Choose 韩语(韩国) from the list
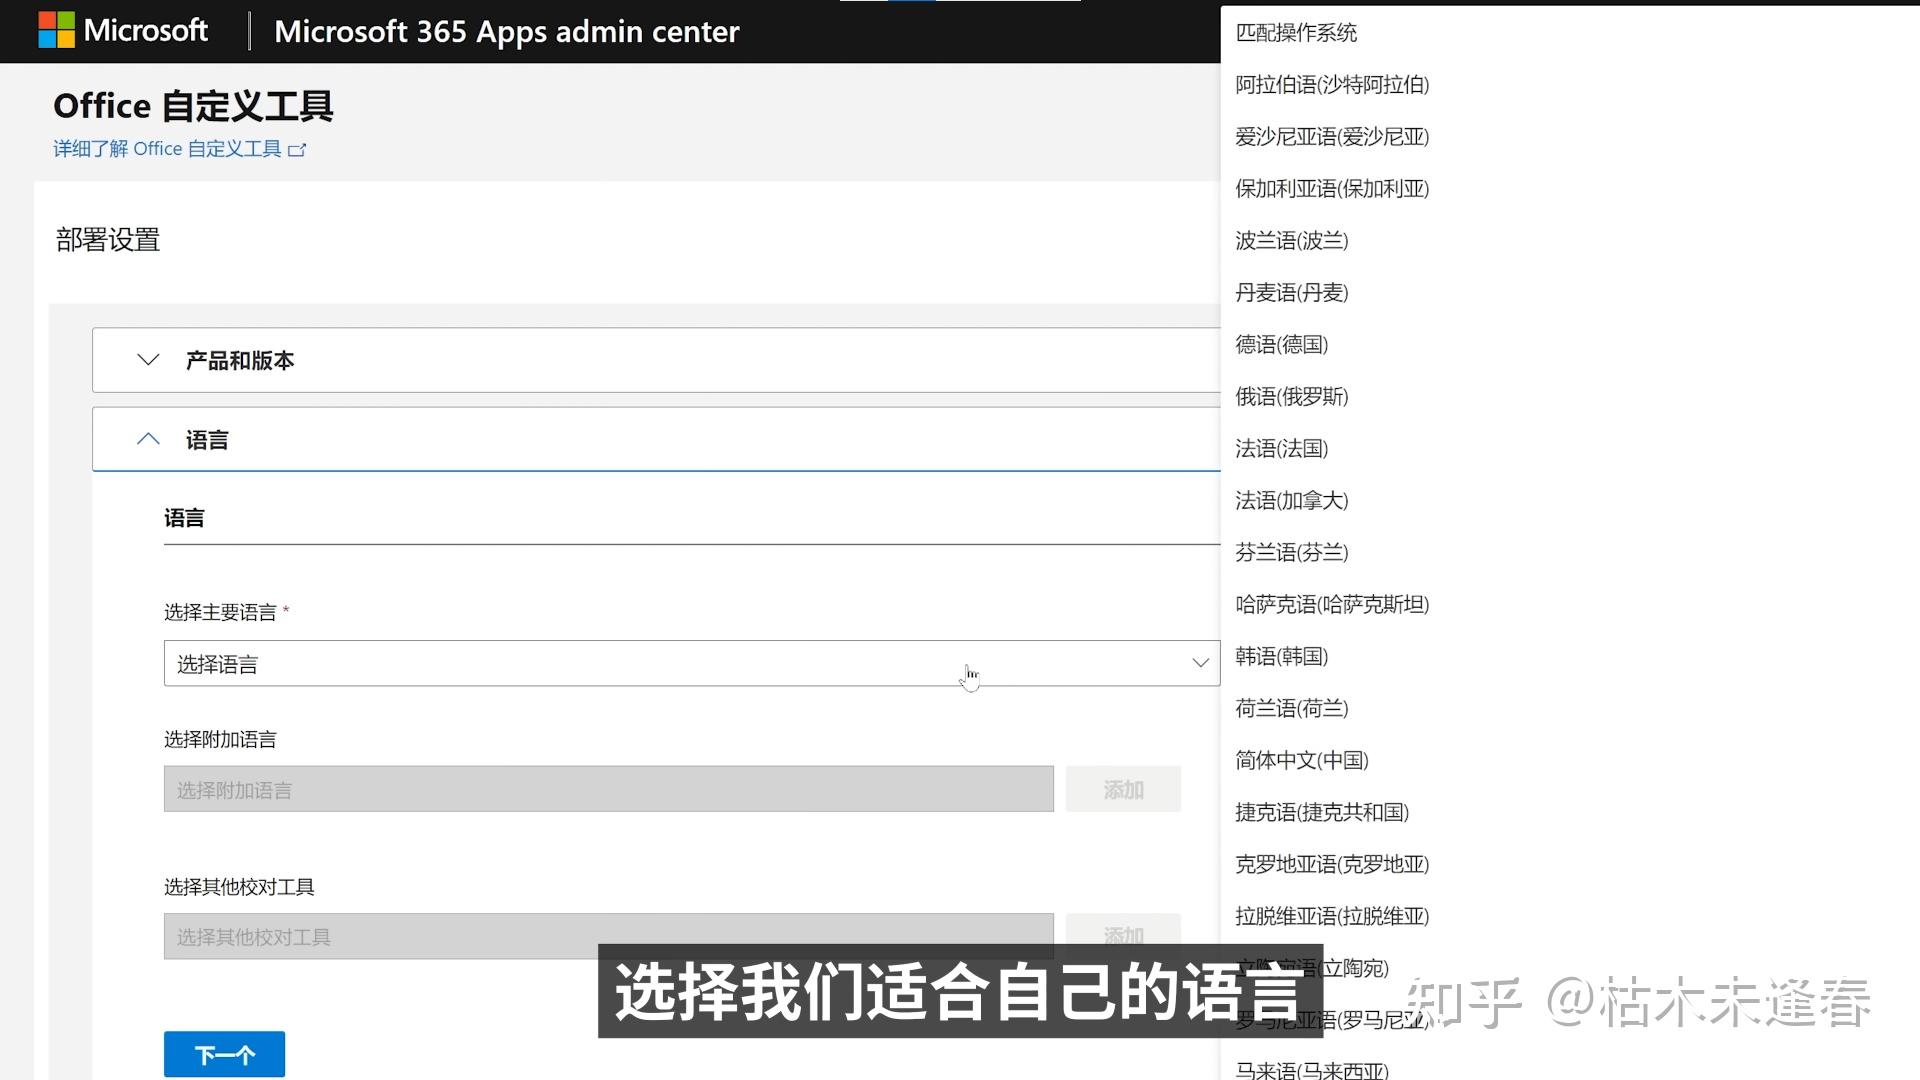The width and height of the screenshot is (1920, 1080). [x=1282, y=657]
